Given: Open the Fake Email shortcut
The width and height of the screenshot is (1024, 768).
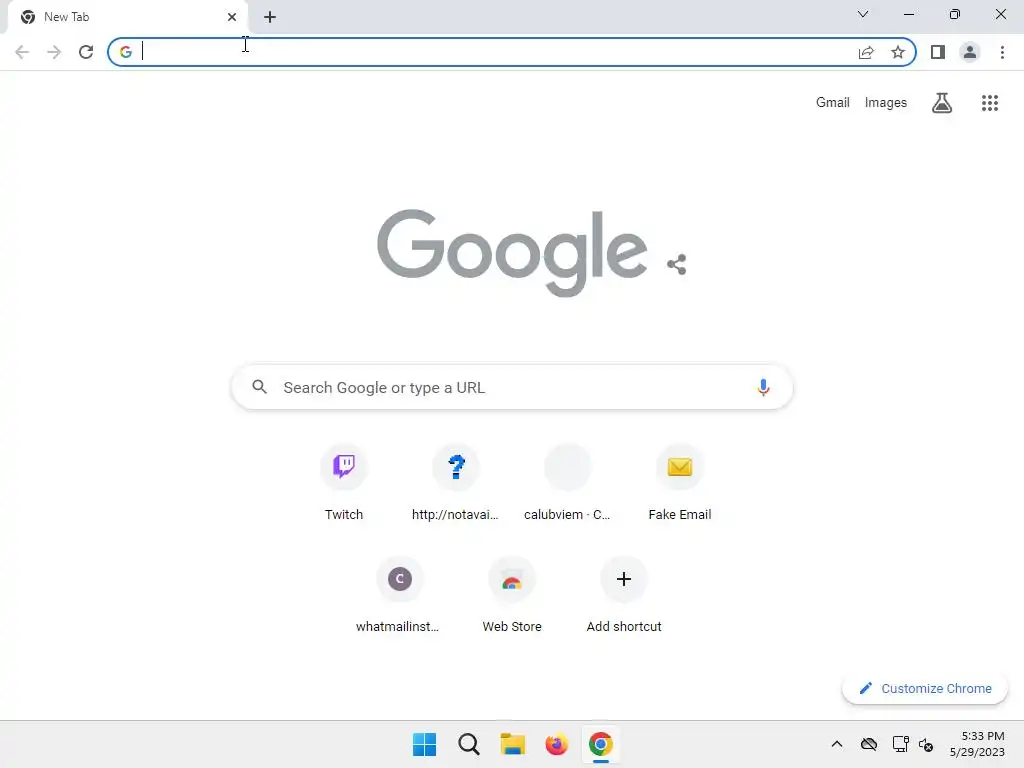Looking at the screenshot, I should click(x=680, y=483).
